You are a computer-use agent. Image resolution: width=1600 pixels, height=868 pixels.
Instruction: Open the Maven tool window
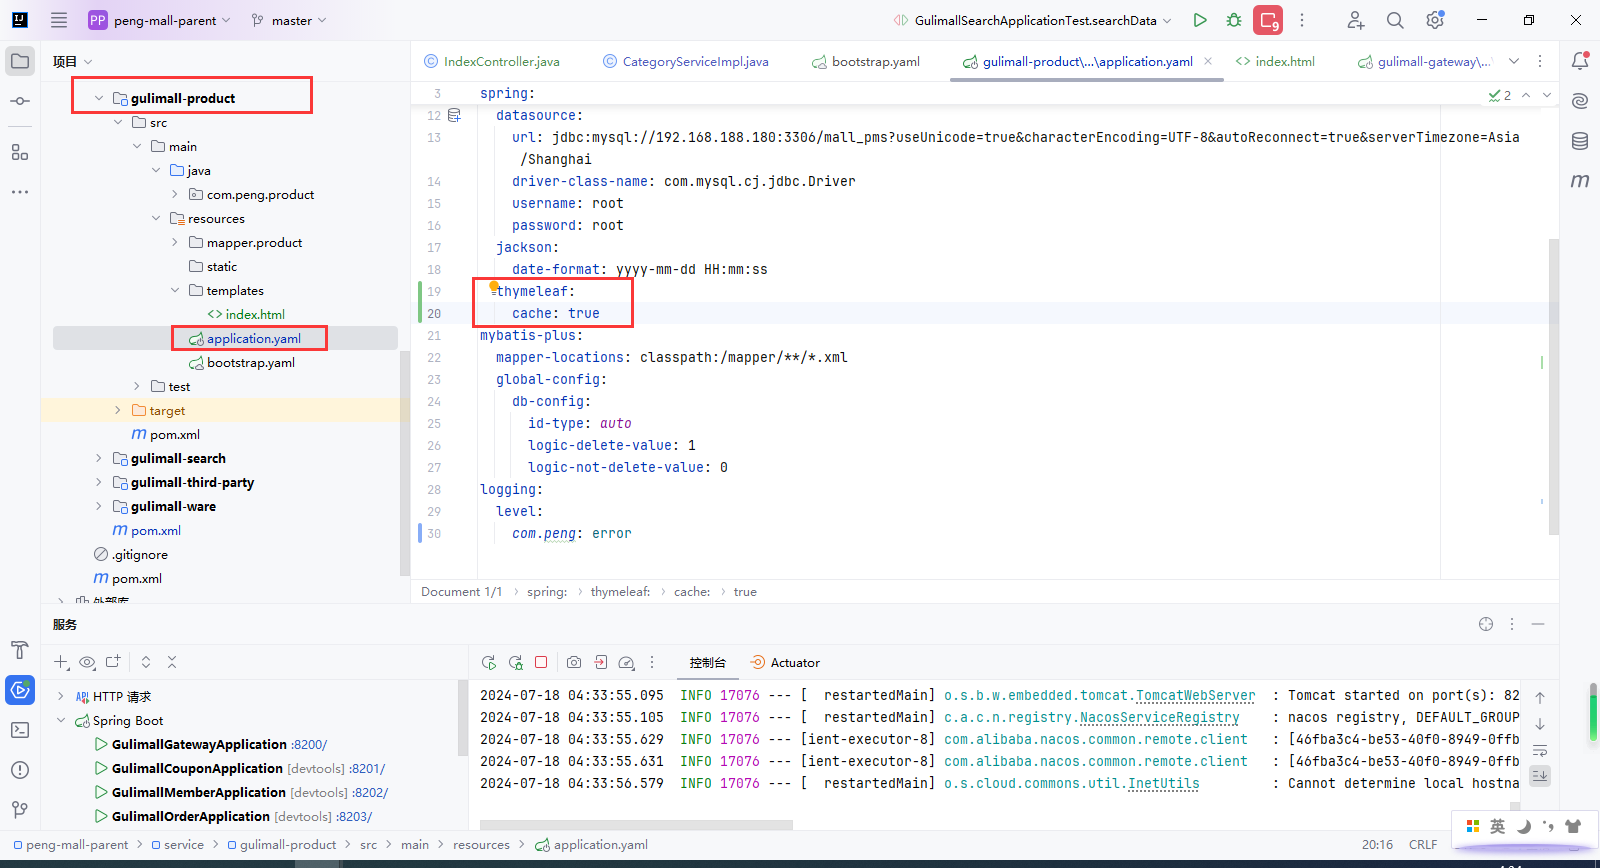[x=1580, y=181]
